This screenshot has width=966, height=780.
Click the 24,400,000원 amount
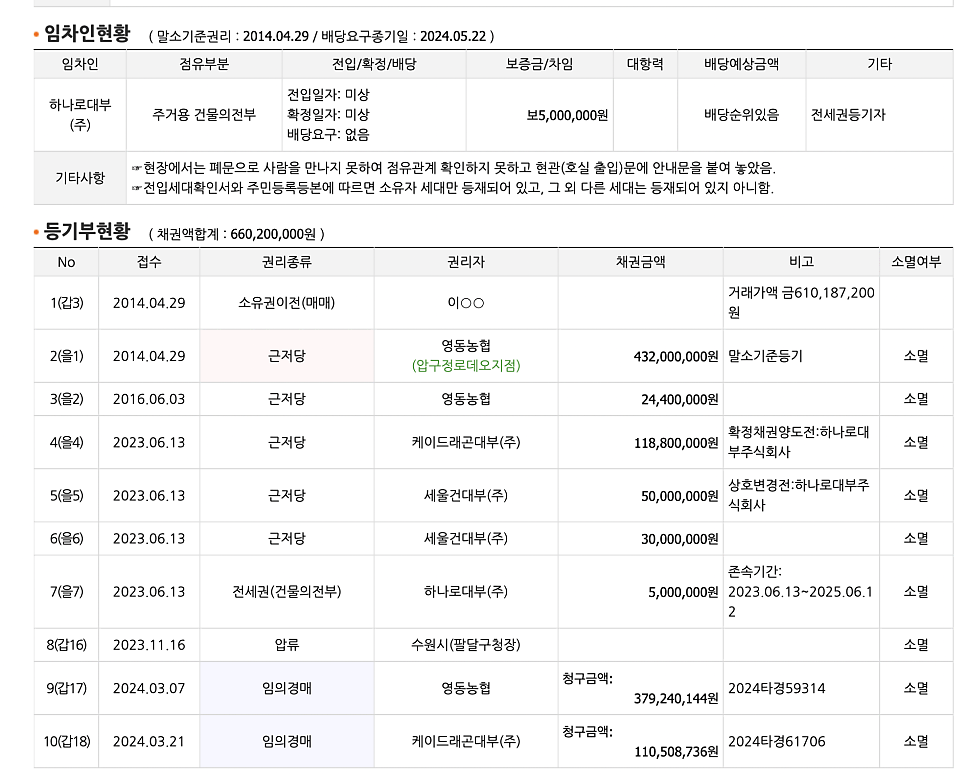click(x=680, y=400)
